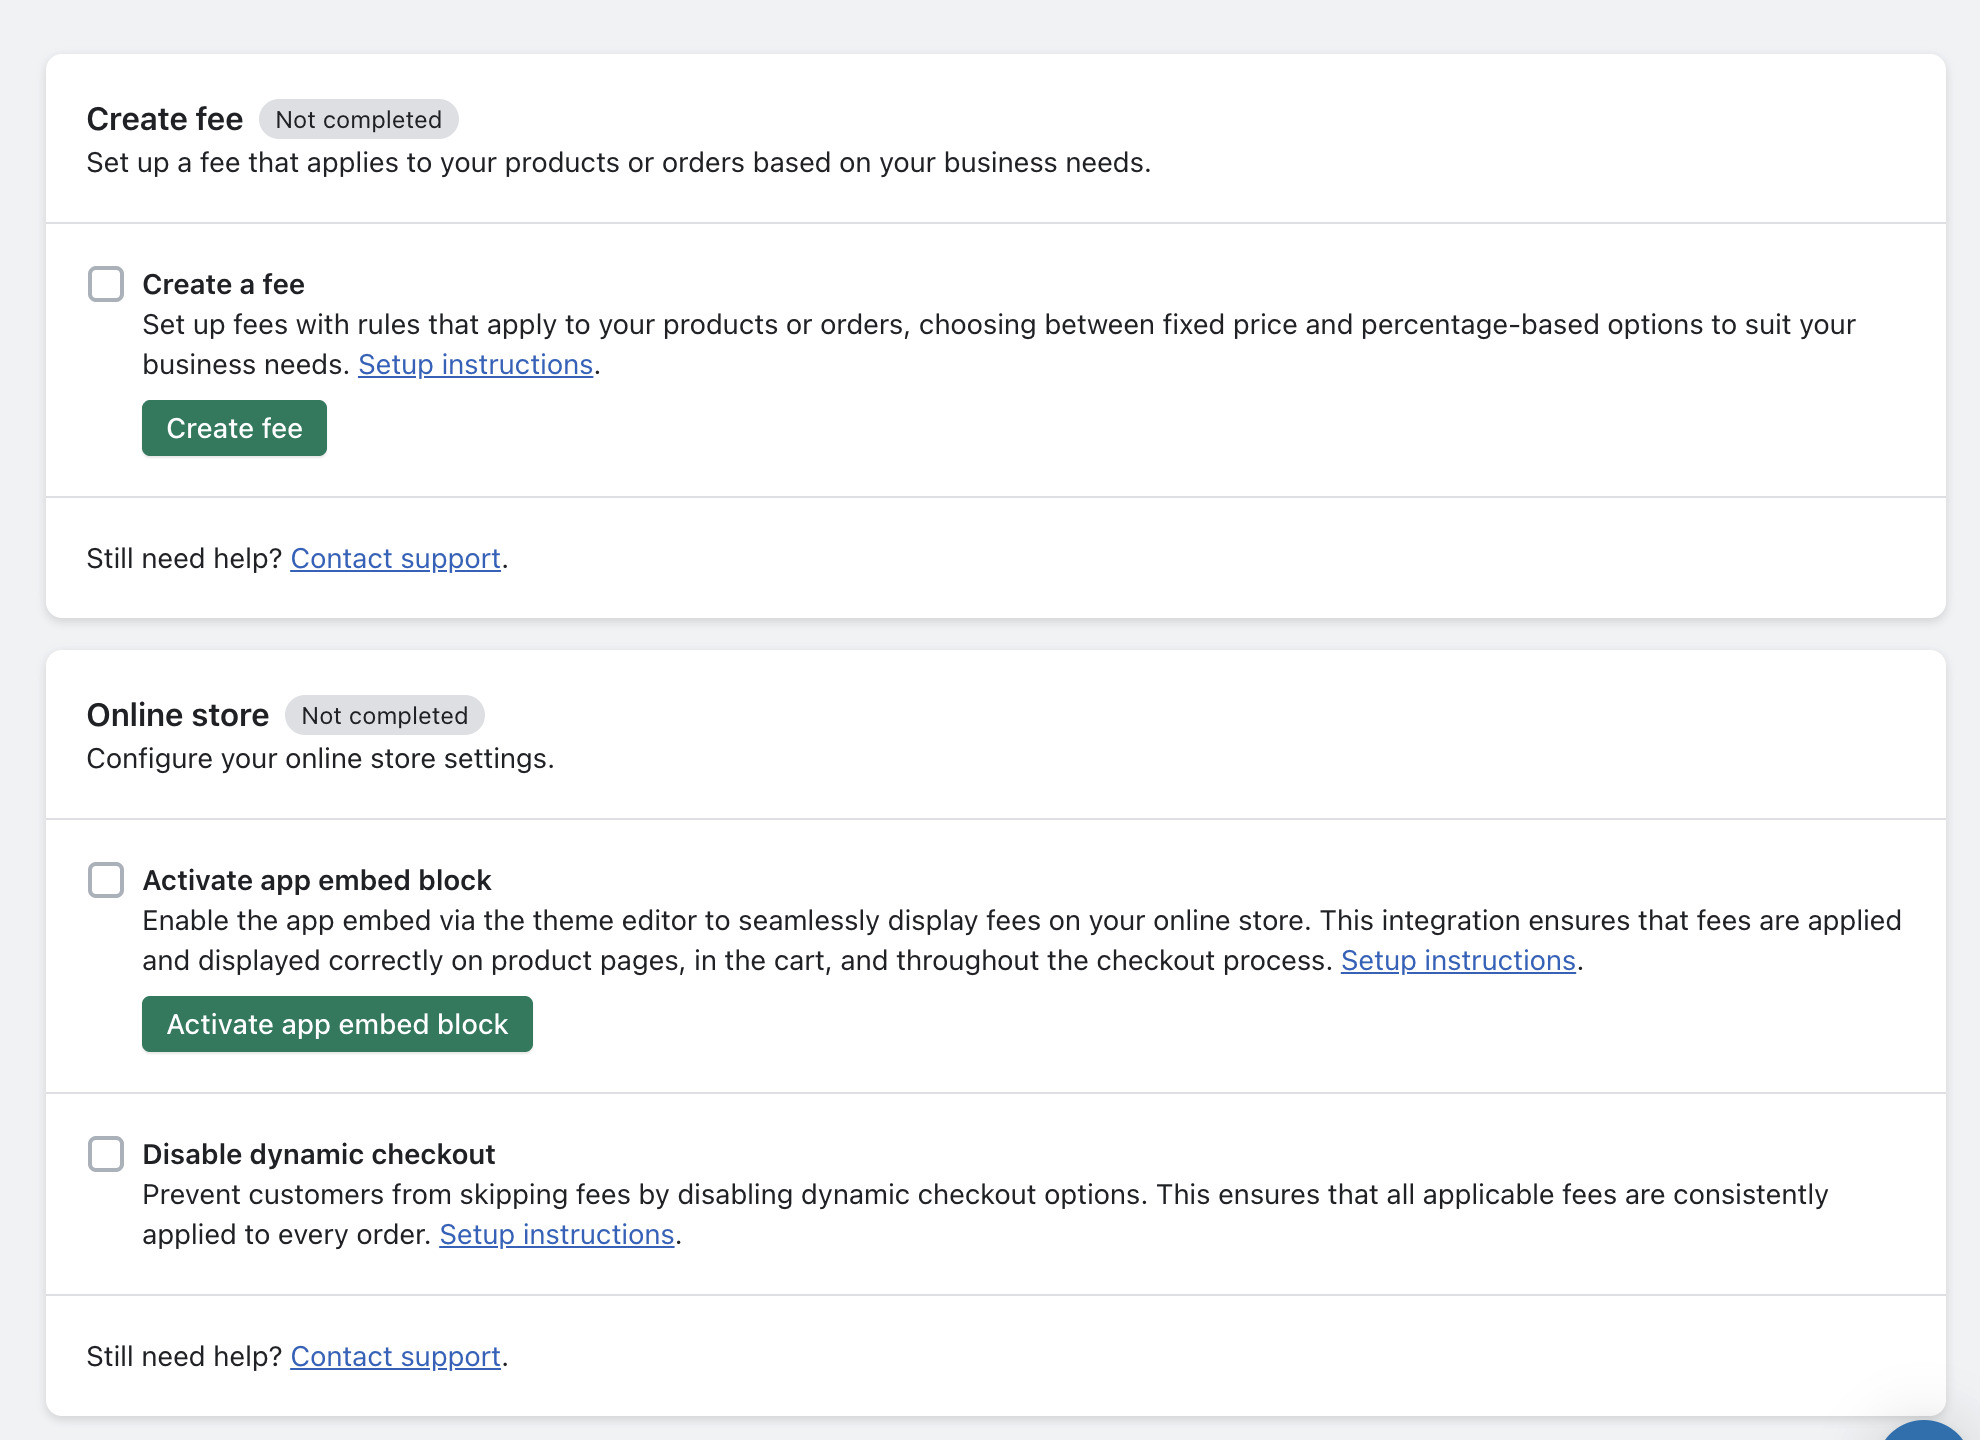The width and height of the screenshot is (1980, 1440).
Task: Click Contact support in the Online store card
Action: click(x=394, y=1356)
